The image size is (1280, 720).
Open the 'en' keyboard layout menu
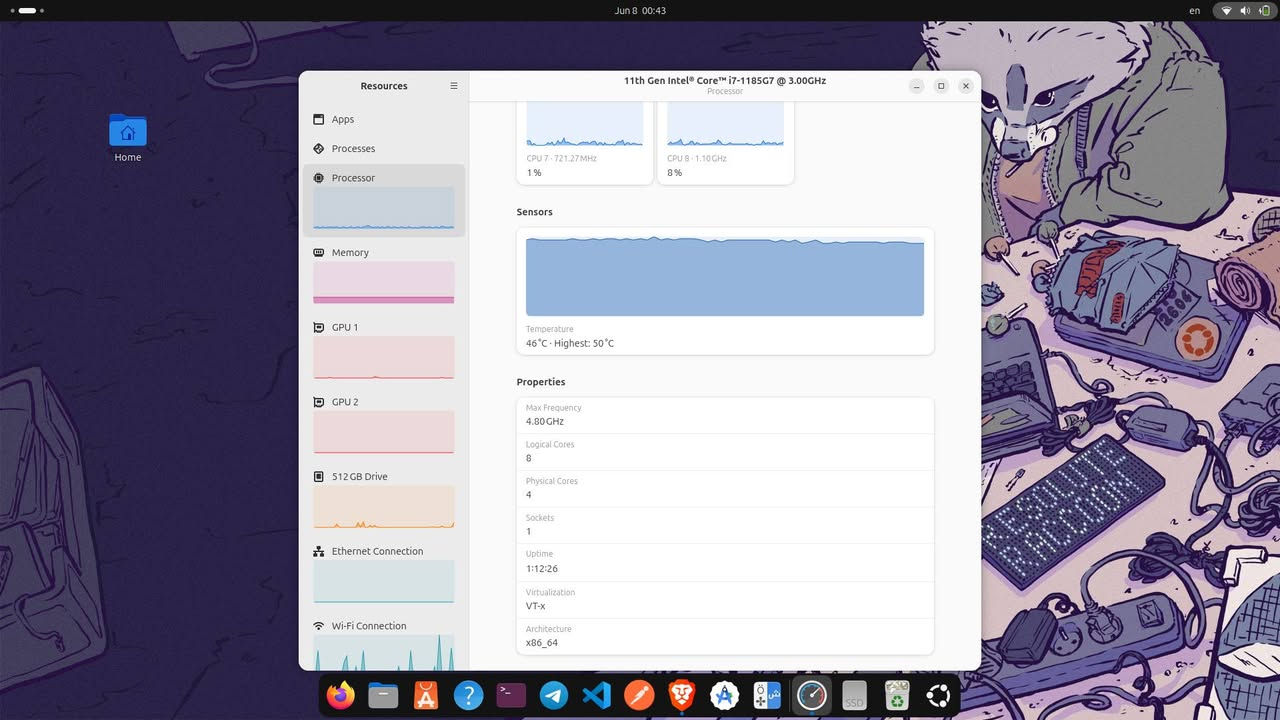click(x=1195, y=10)
